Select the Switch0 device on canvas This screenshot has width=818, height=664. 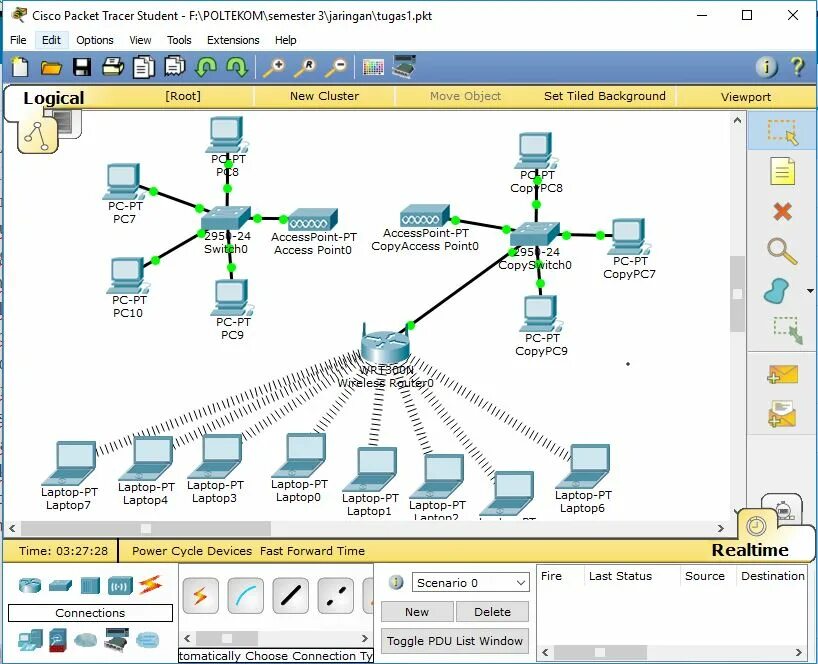[225, 219]
